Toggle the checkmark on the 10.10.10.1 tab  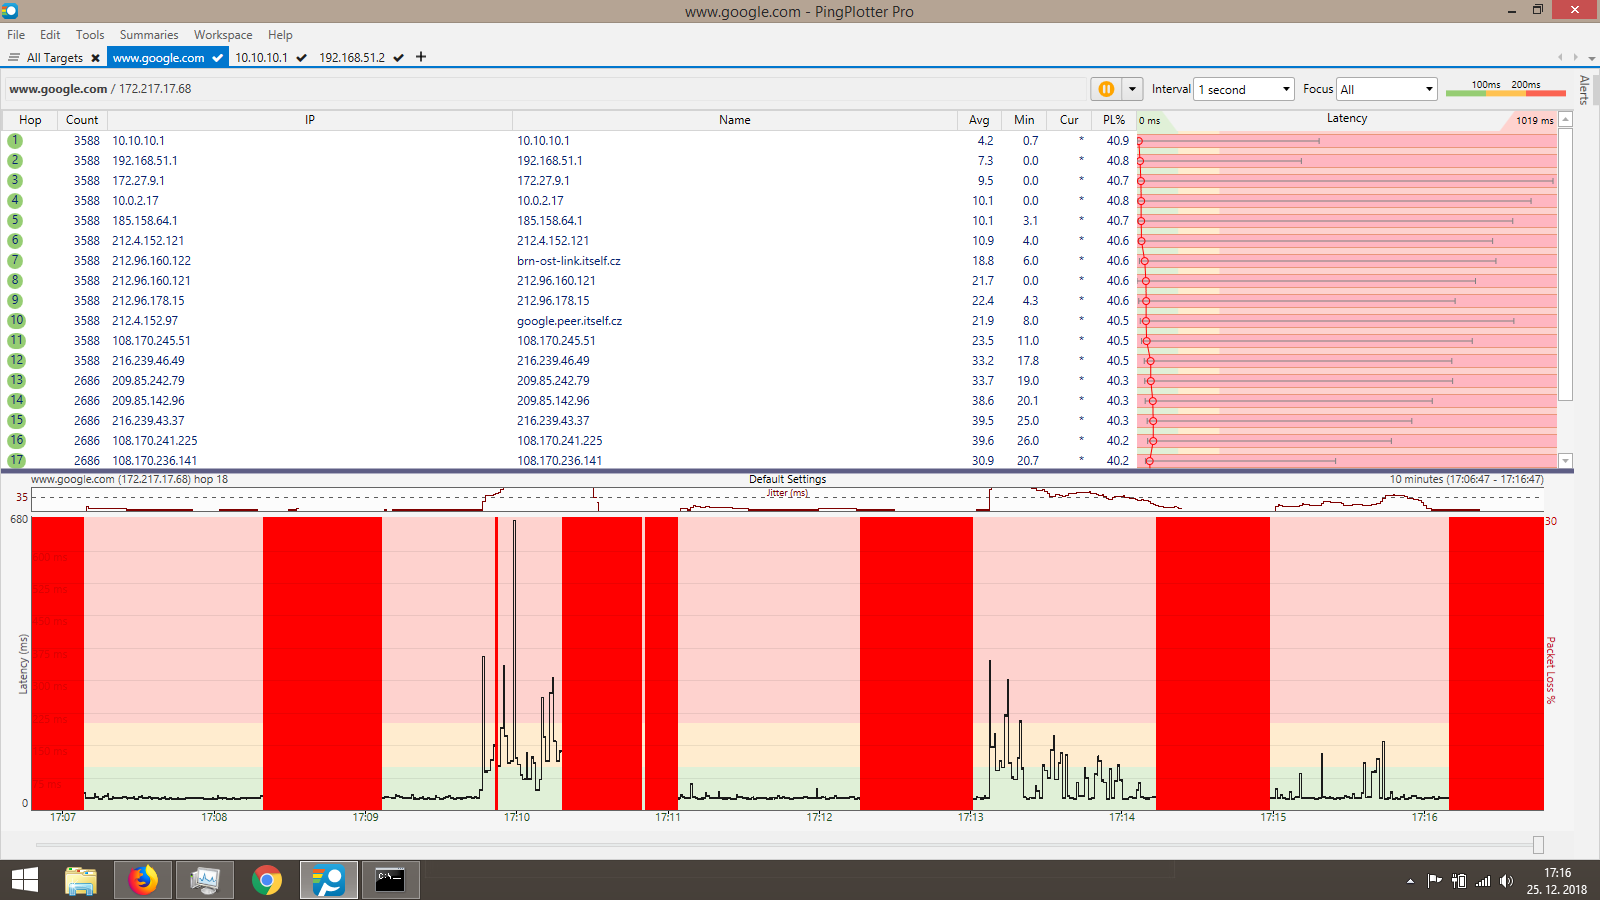point(301,58)
